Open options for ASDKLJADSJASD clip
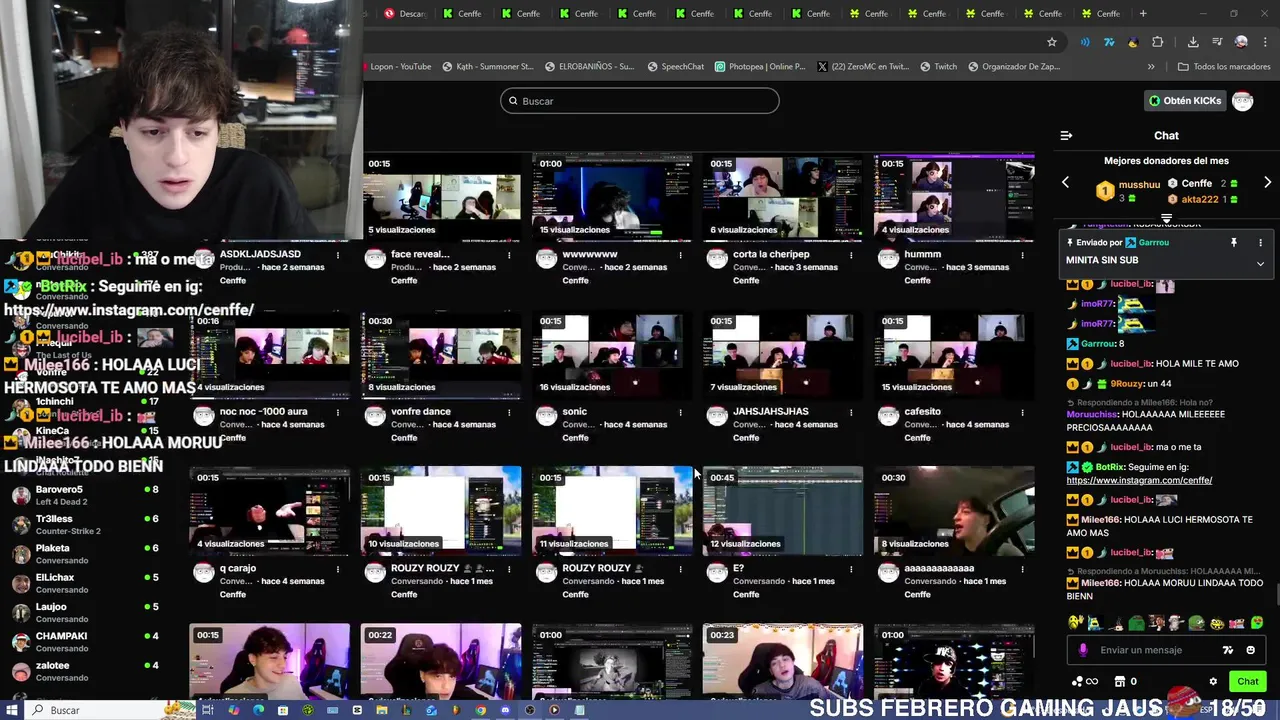 [338, 255]
